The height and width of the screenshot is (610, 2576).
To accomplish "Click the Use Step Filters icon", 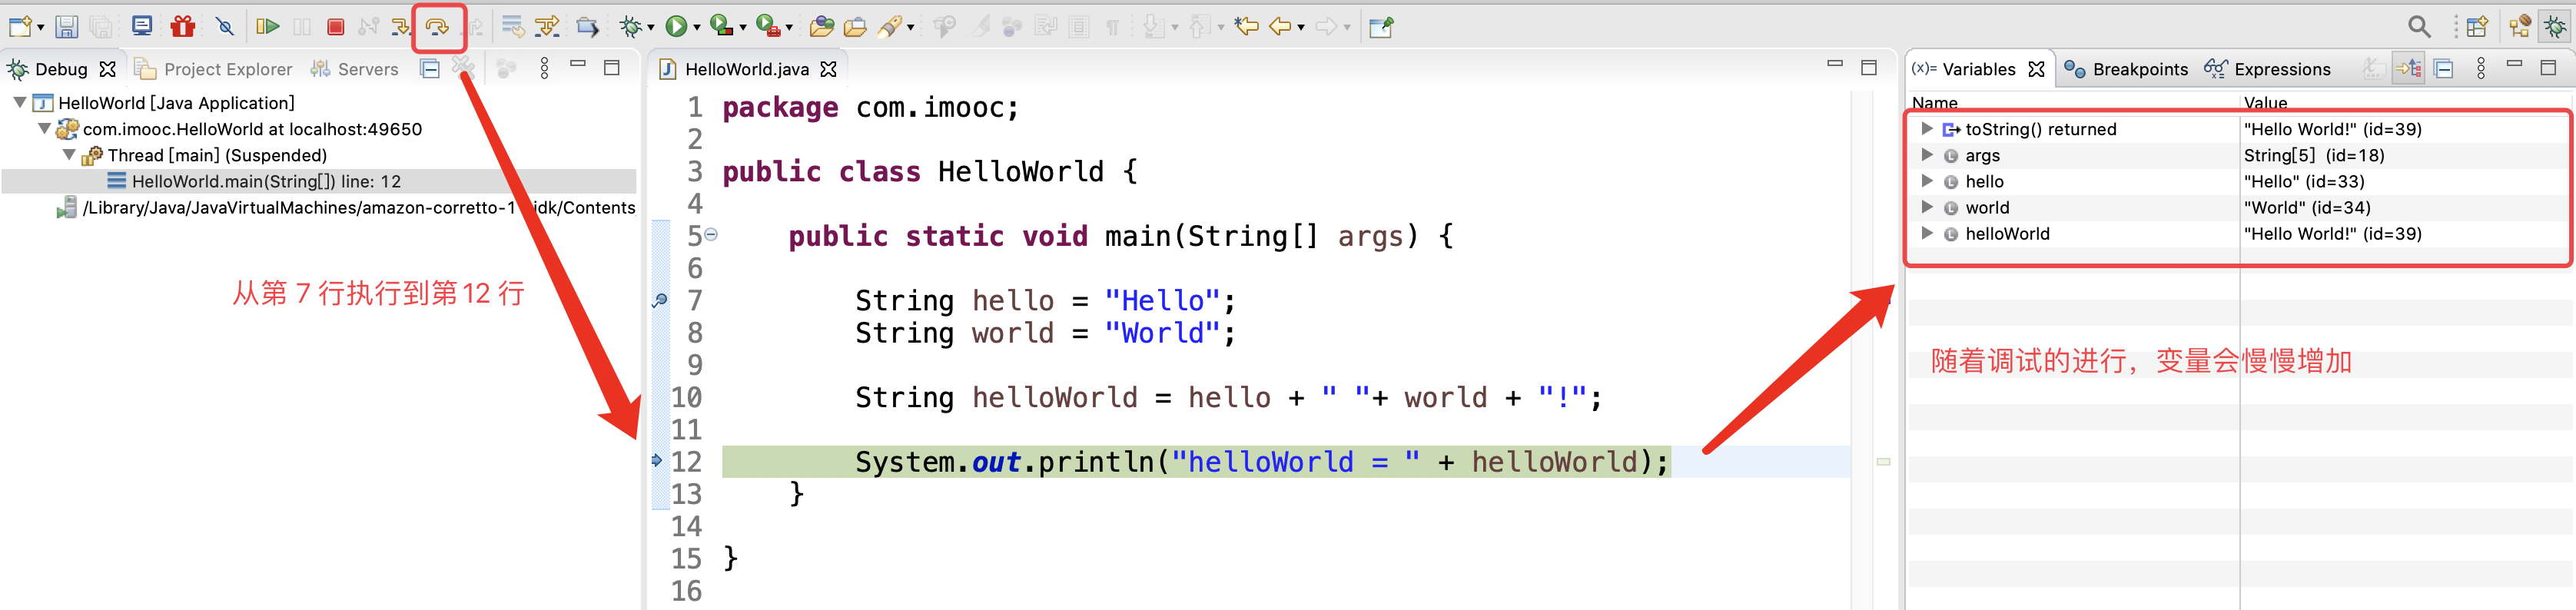I will point(547,27).
